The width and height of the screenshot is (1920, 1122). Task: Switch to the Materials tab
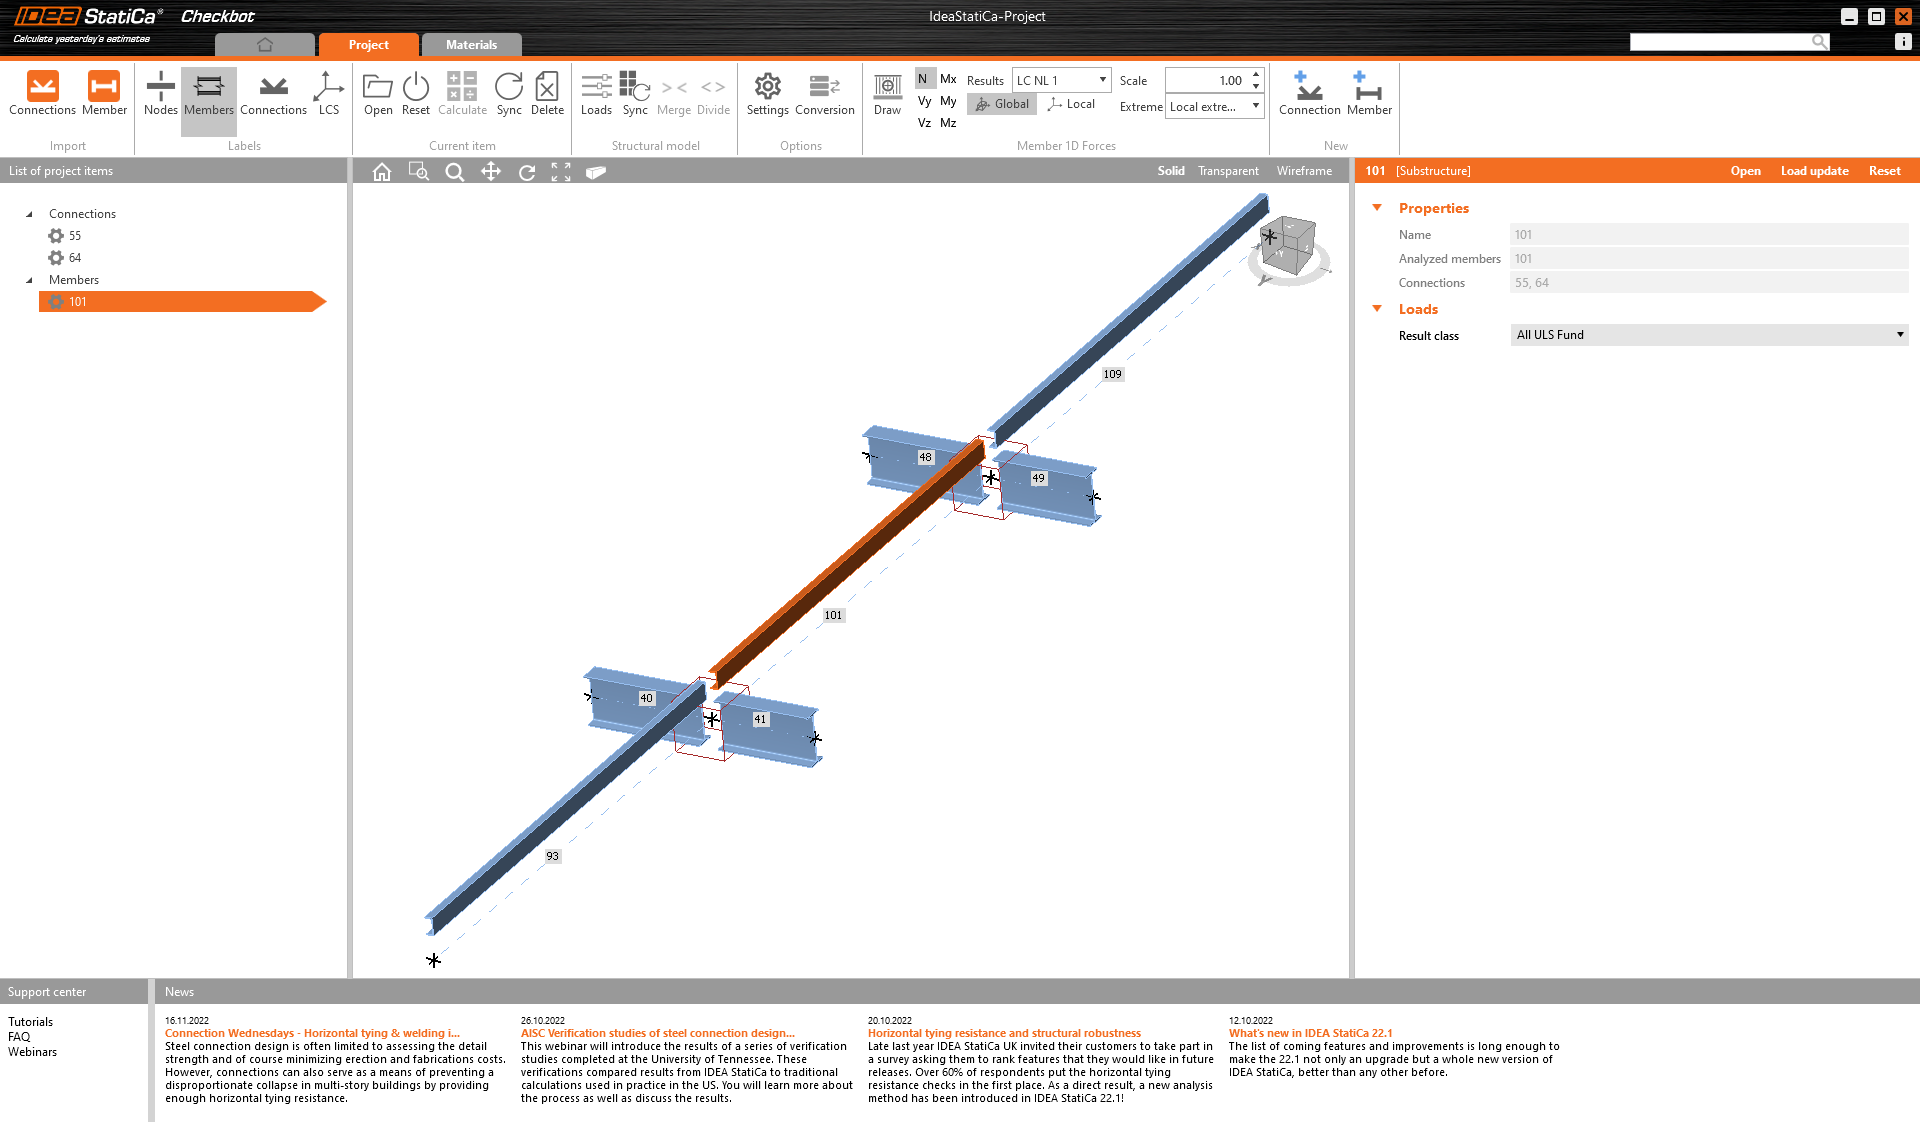(x=471, y=45)
